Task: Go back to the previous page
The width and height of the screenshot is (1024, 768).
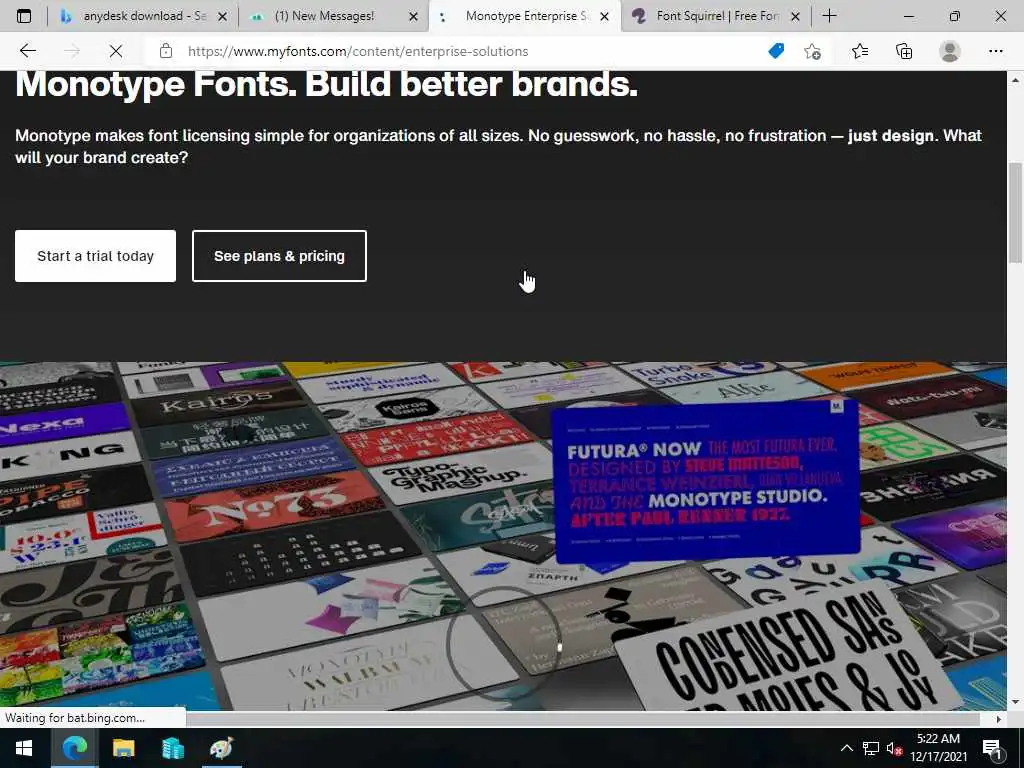Action: tap(27, 51)
